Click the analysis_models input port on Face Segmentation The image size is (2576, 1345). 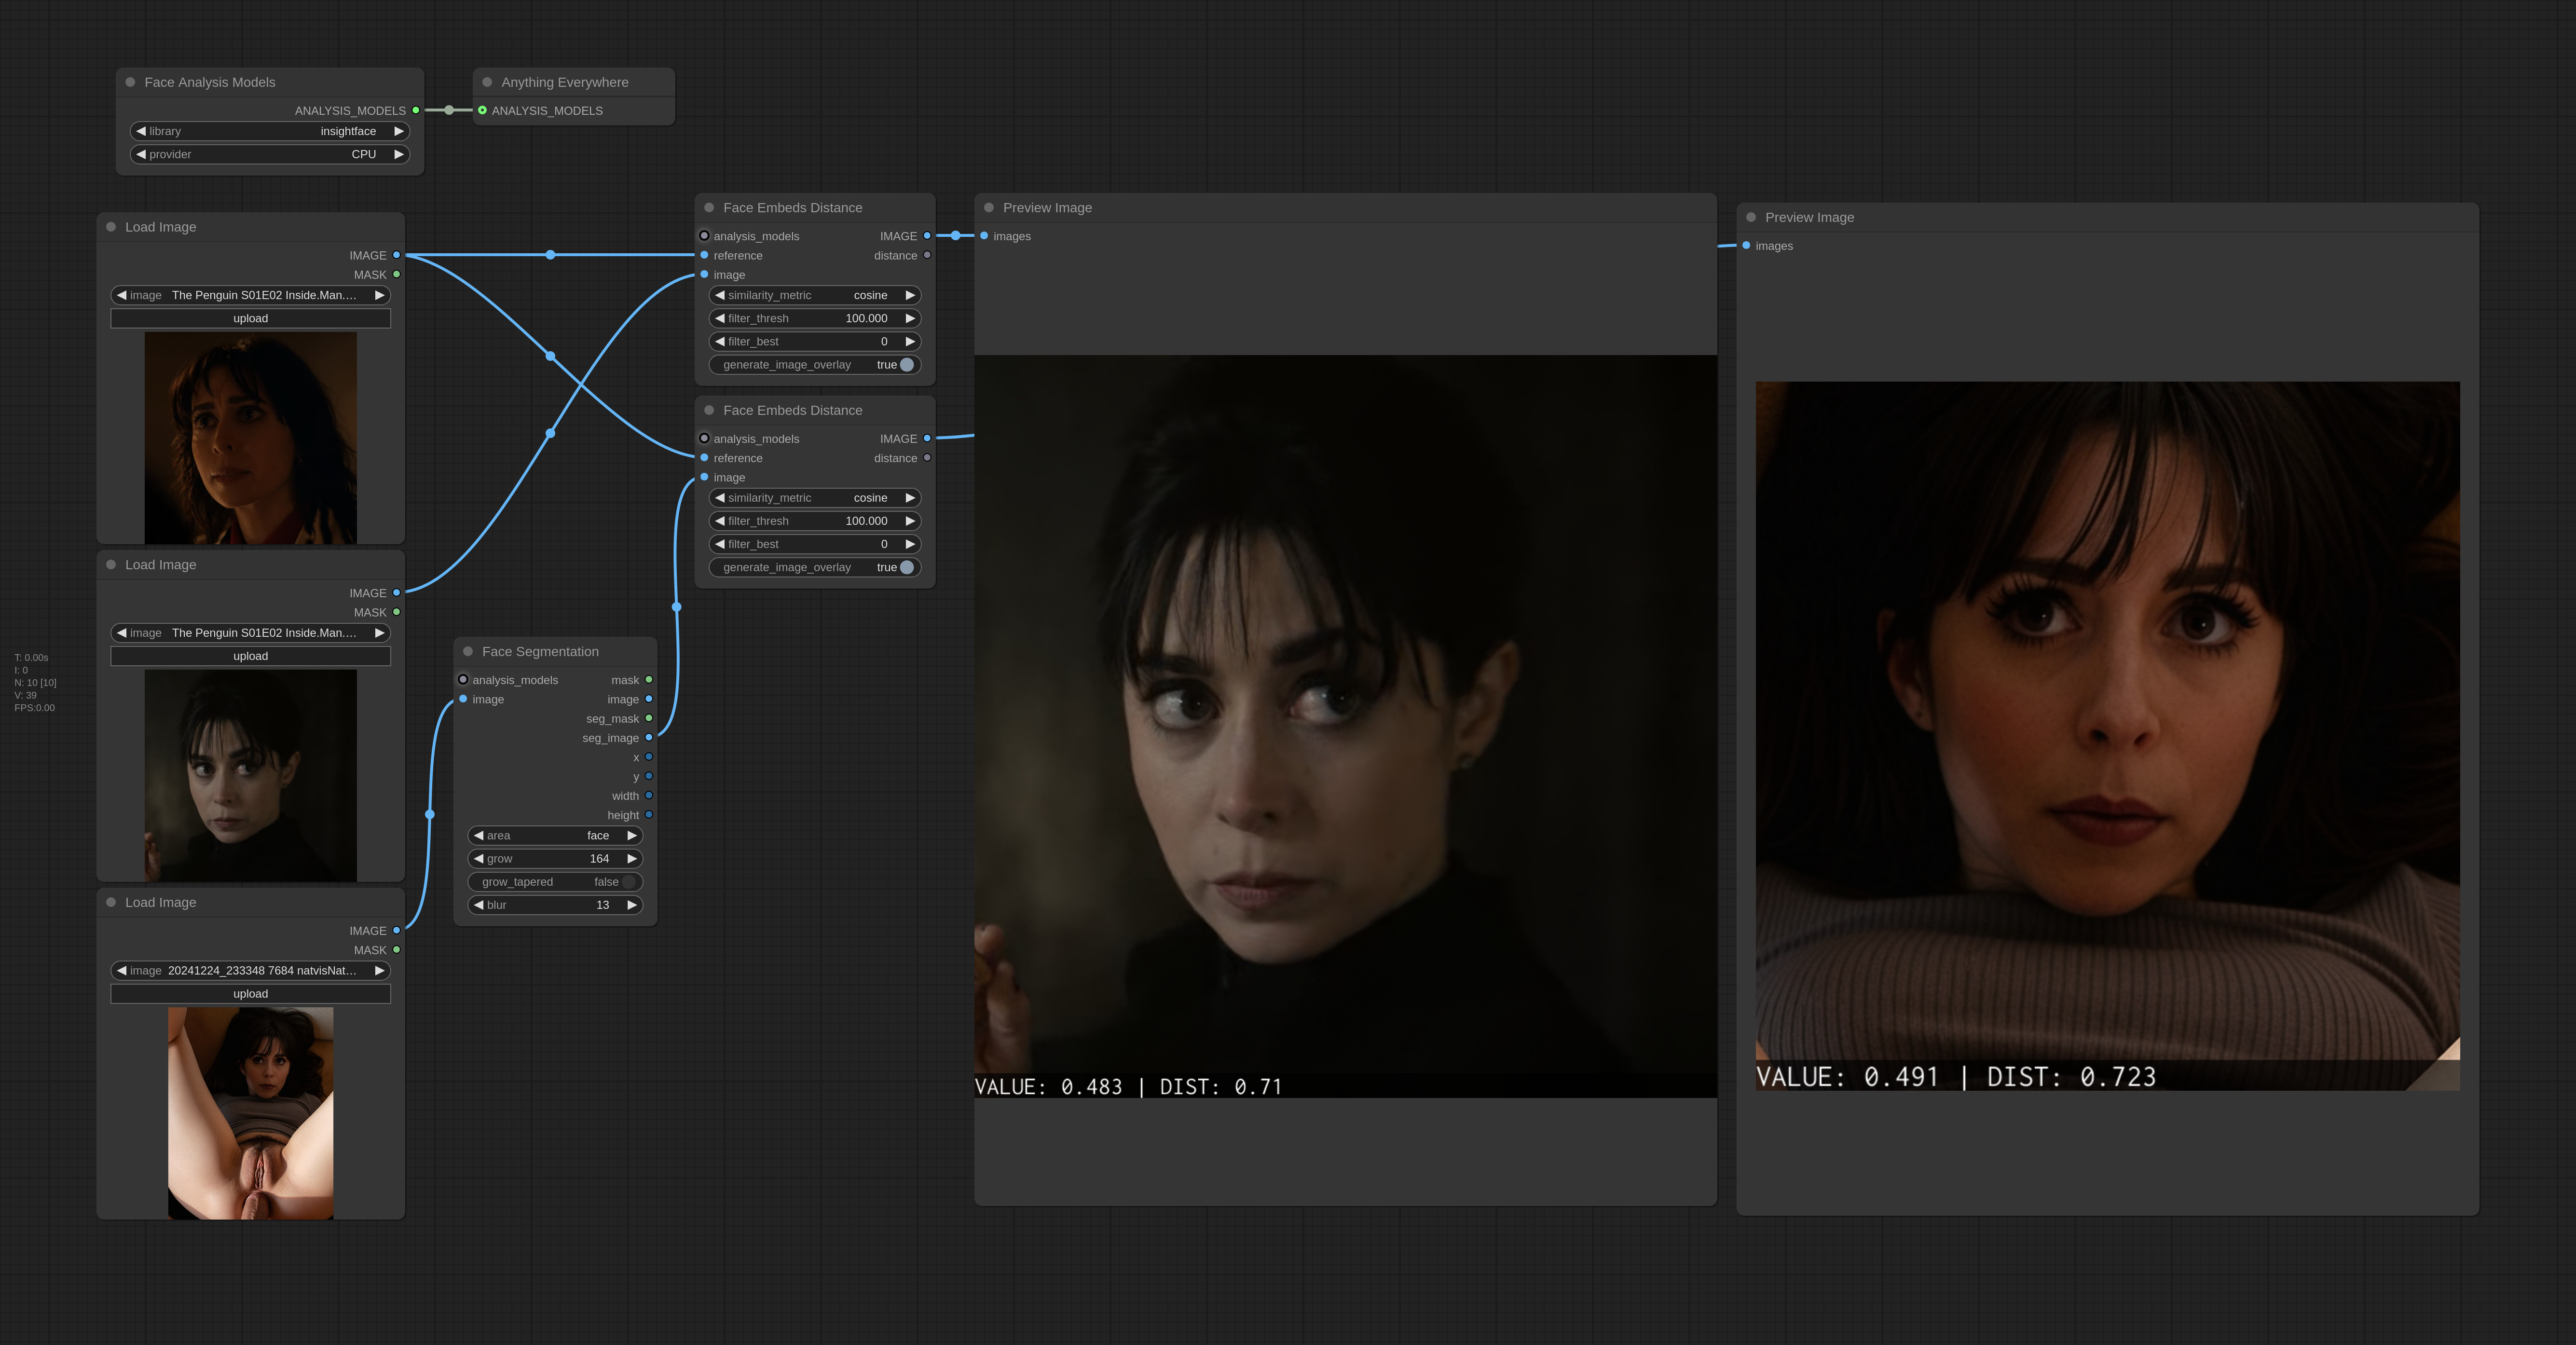463,680
